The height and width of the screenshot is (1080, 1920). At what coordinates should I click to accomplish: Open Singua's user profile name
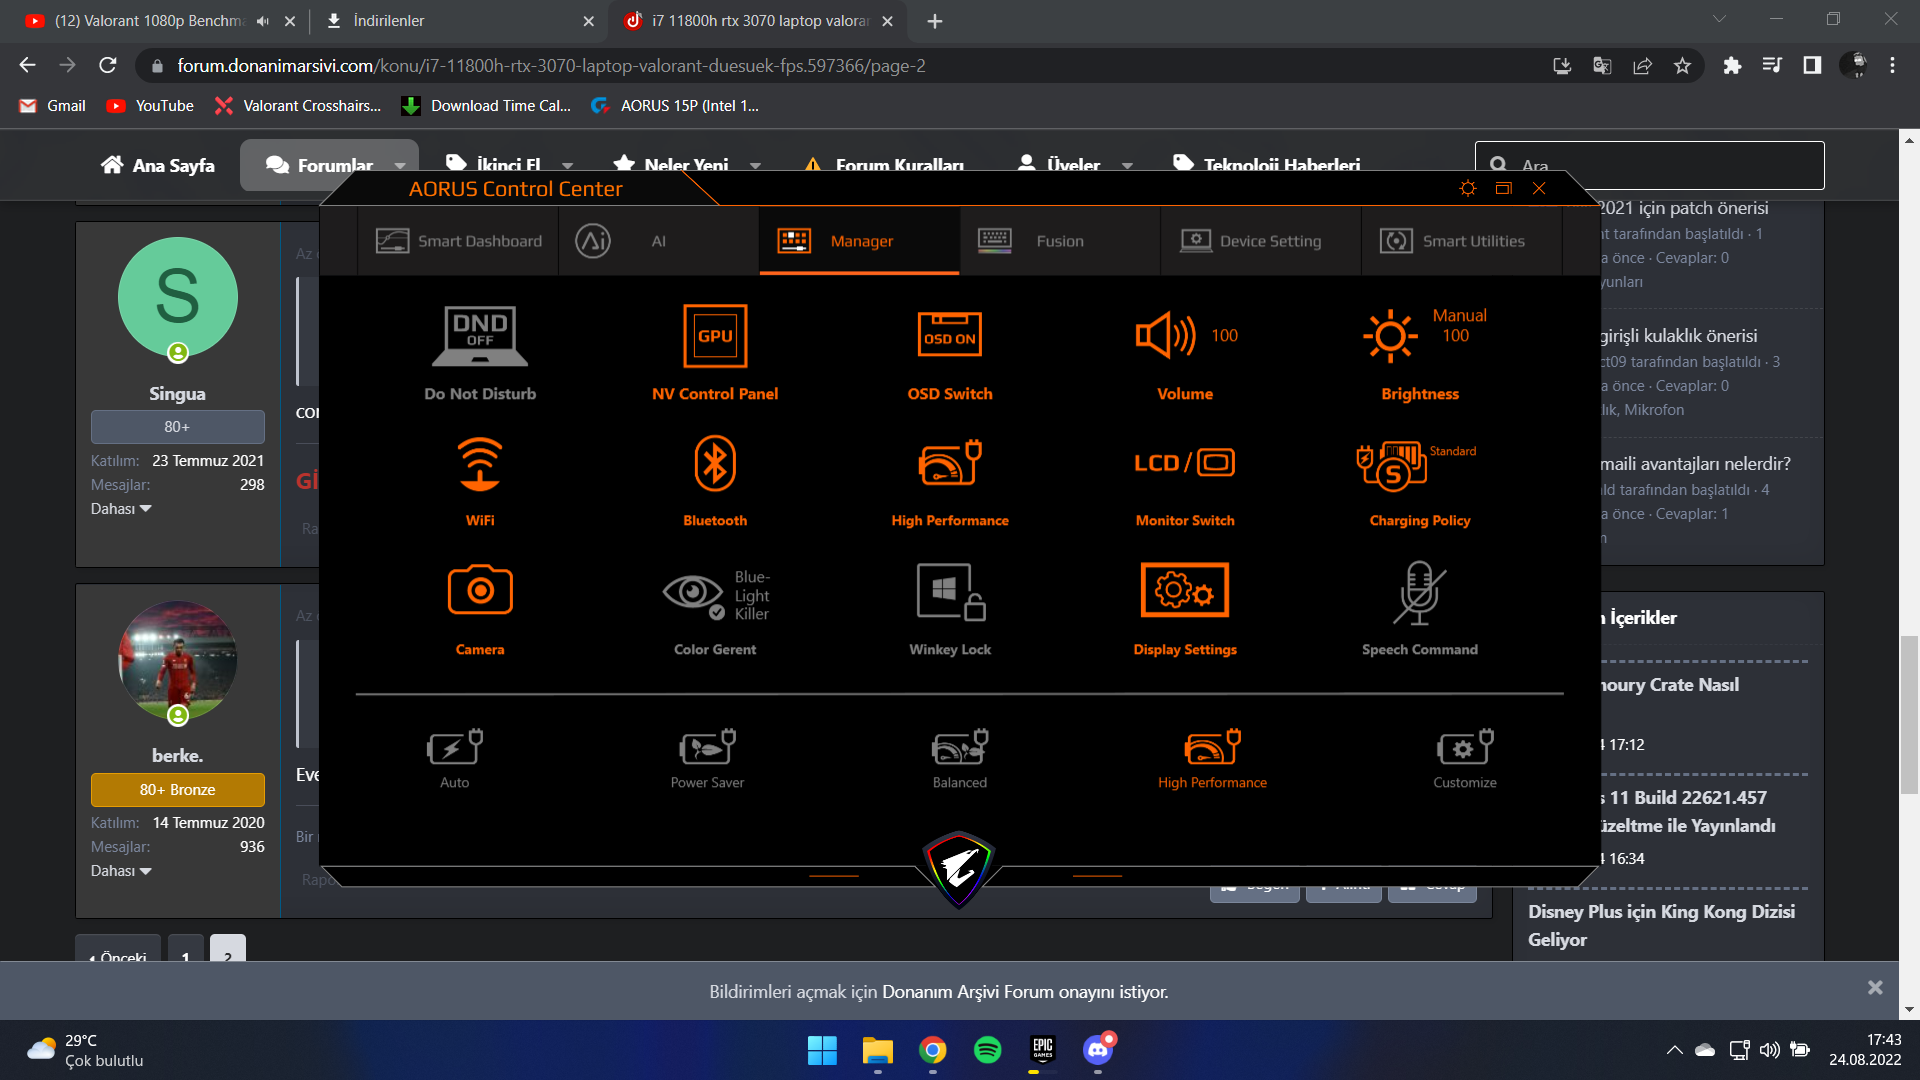pos(177,394)
